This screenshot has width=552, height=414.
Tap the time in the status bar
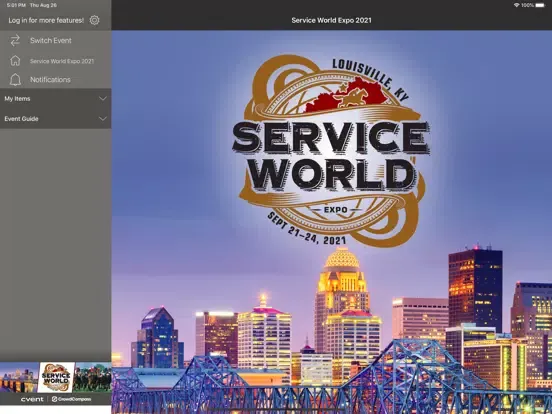(16, 5)
